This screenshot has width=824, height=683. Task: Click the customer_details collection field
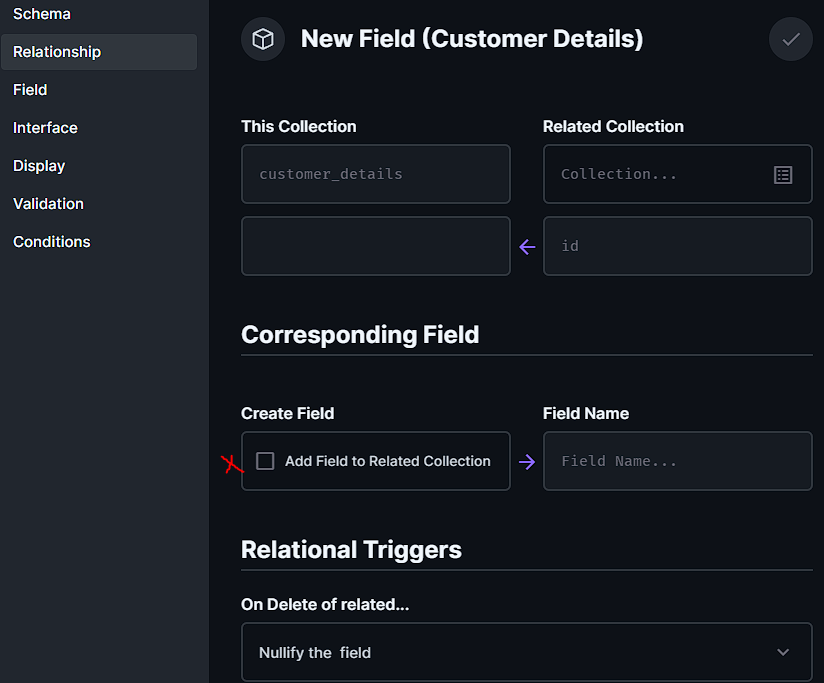tap(375, 174)
